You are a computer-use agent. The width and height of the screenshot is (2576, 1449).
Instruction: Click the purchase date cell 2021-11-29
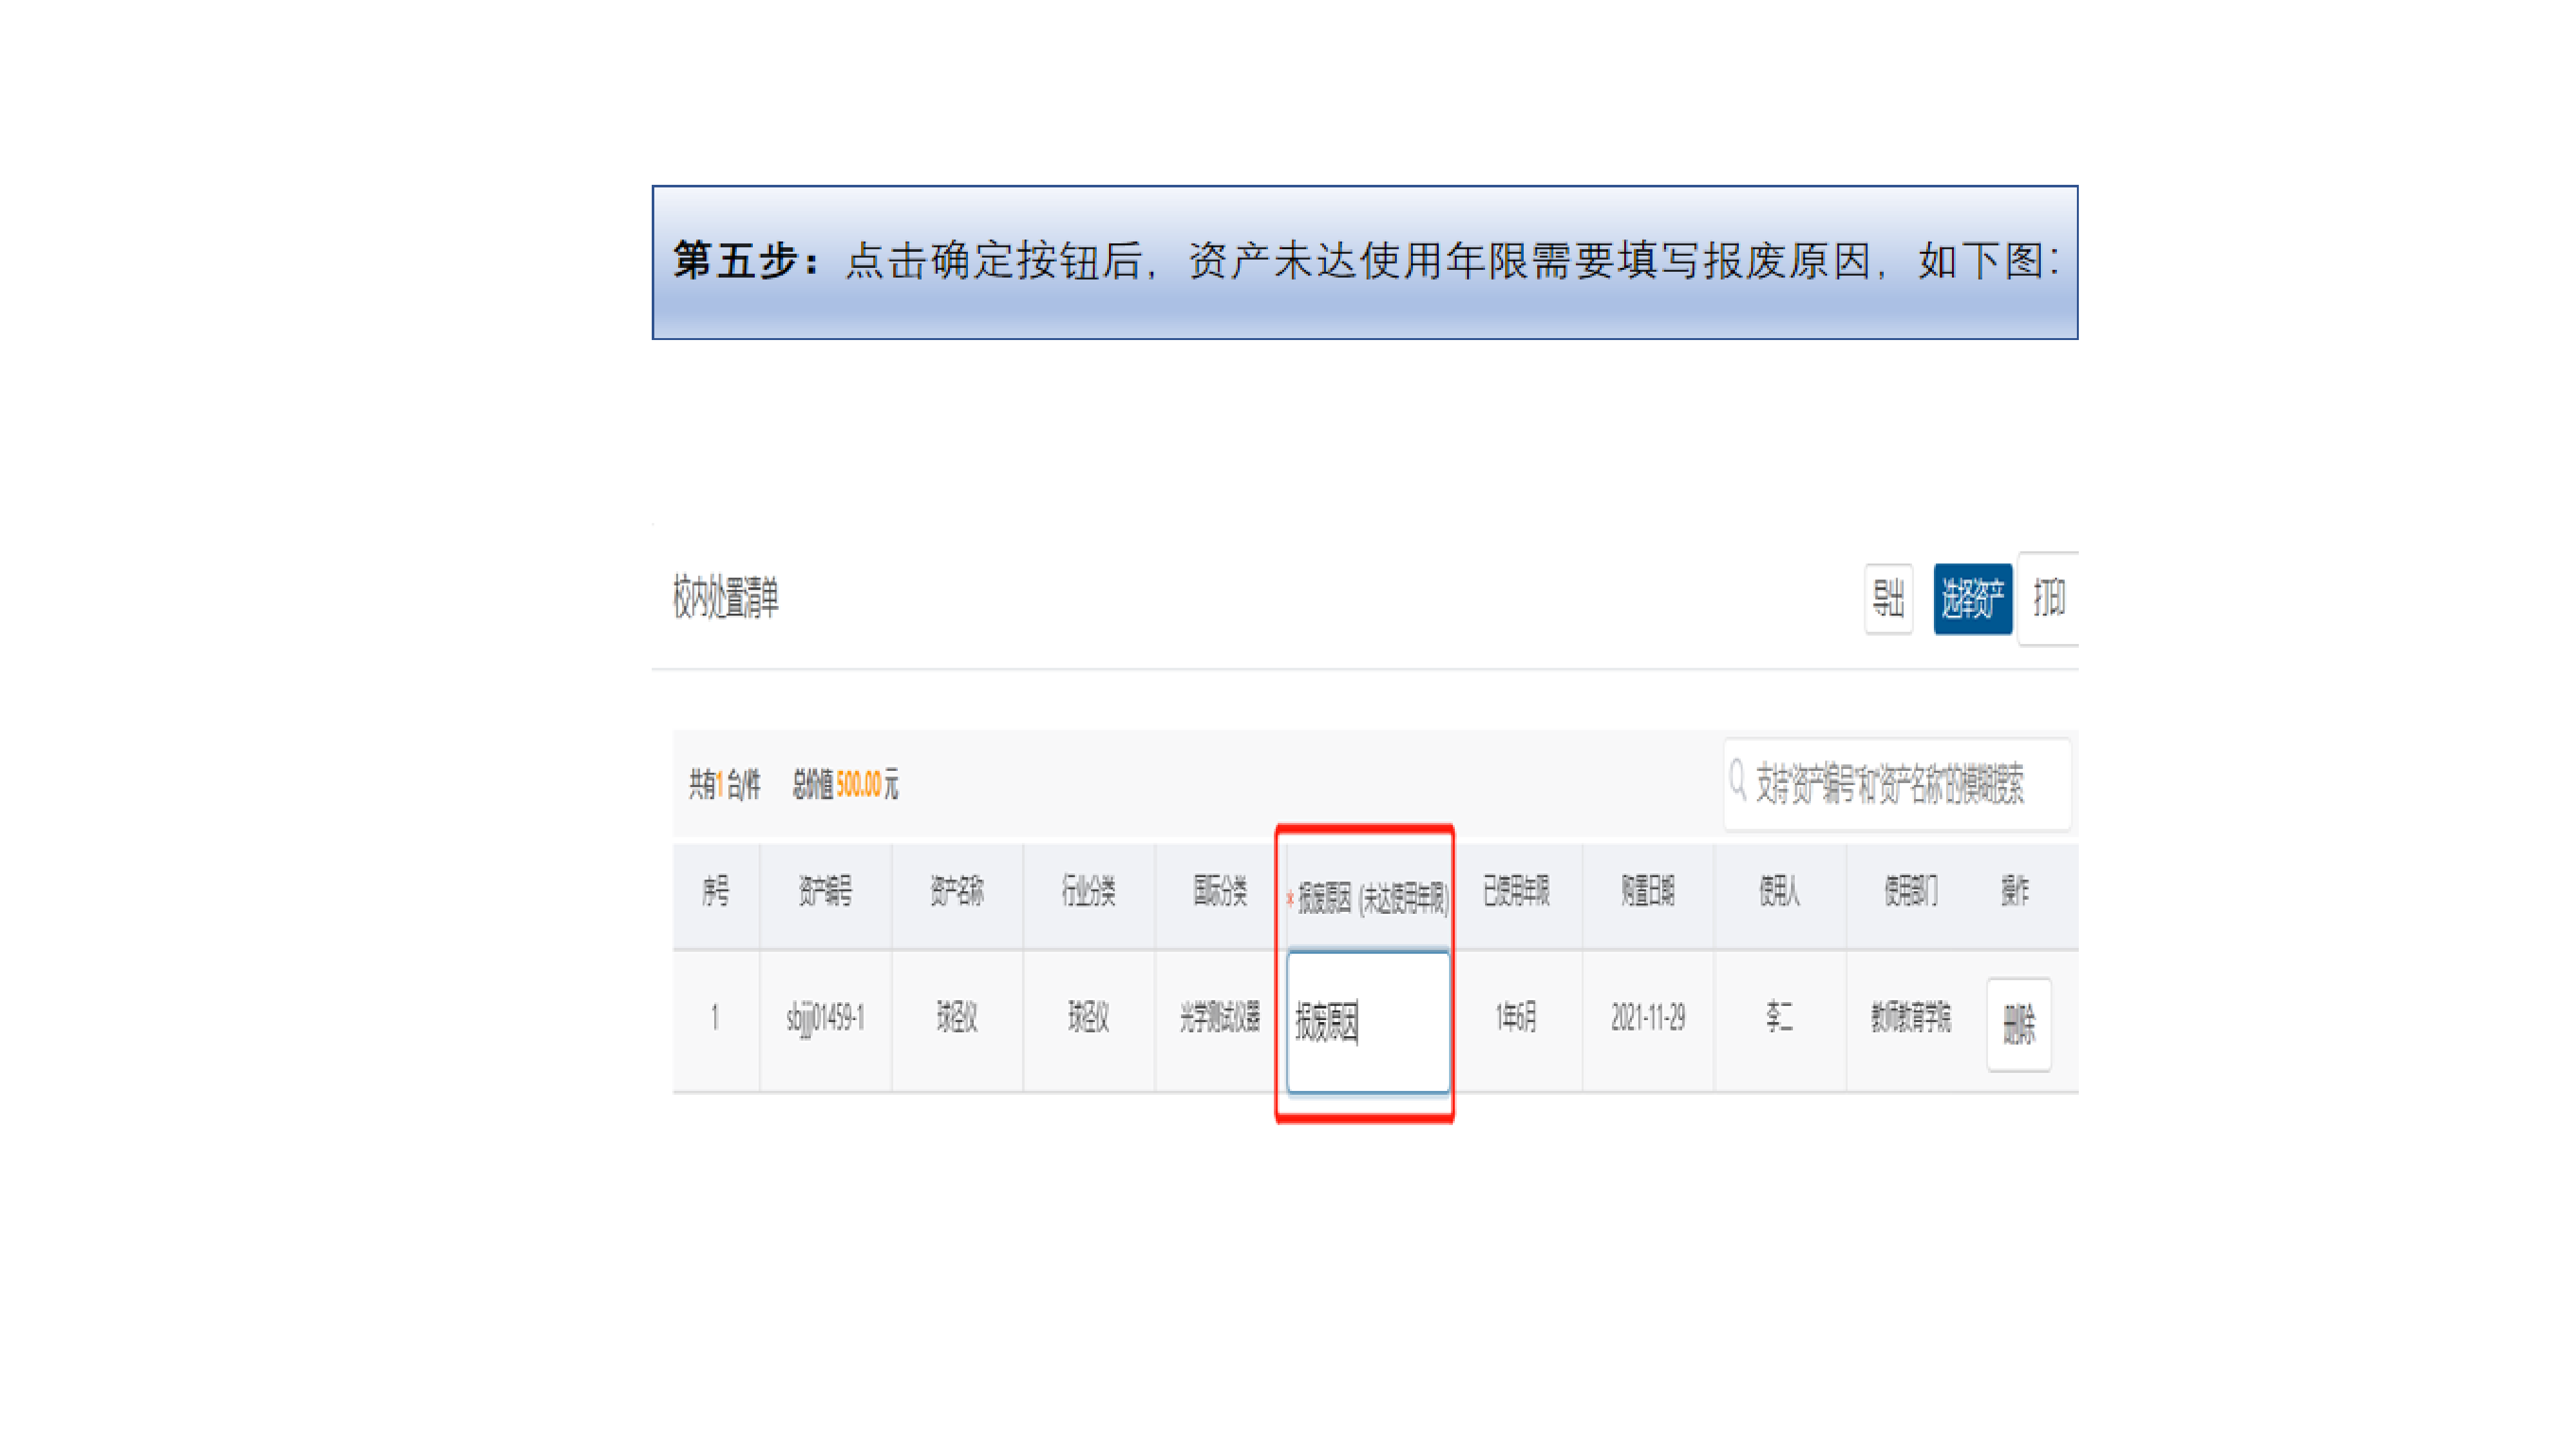pos(1647,1018)
